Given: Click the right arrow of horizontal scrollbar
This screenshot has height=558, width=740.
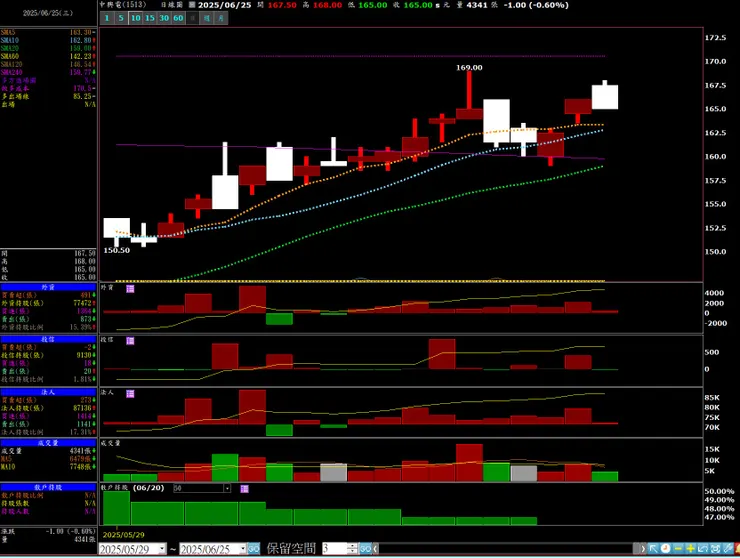Looking at the screenshot, I should point(643,549).
